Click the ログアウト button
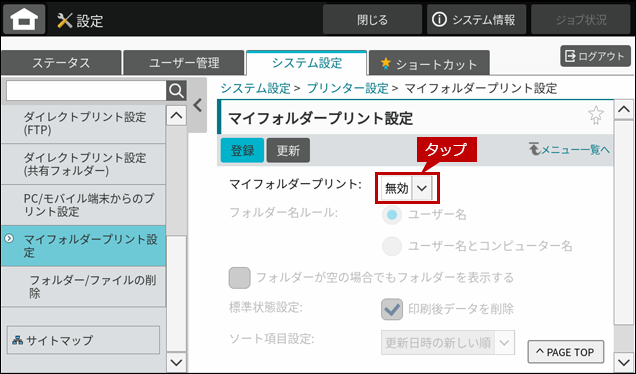Viewport: 636px width, 374px height. [x=595, y=56]
